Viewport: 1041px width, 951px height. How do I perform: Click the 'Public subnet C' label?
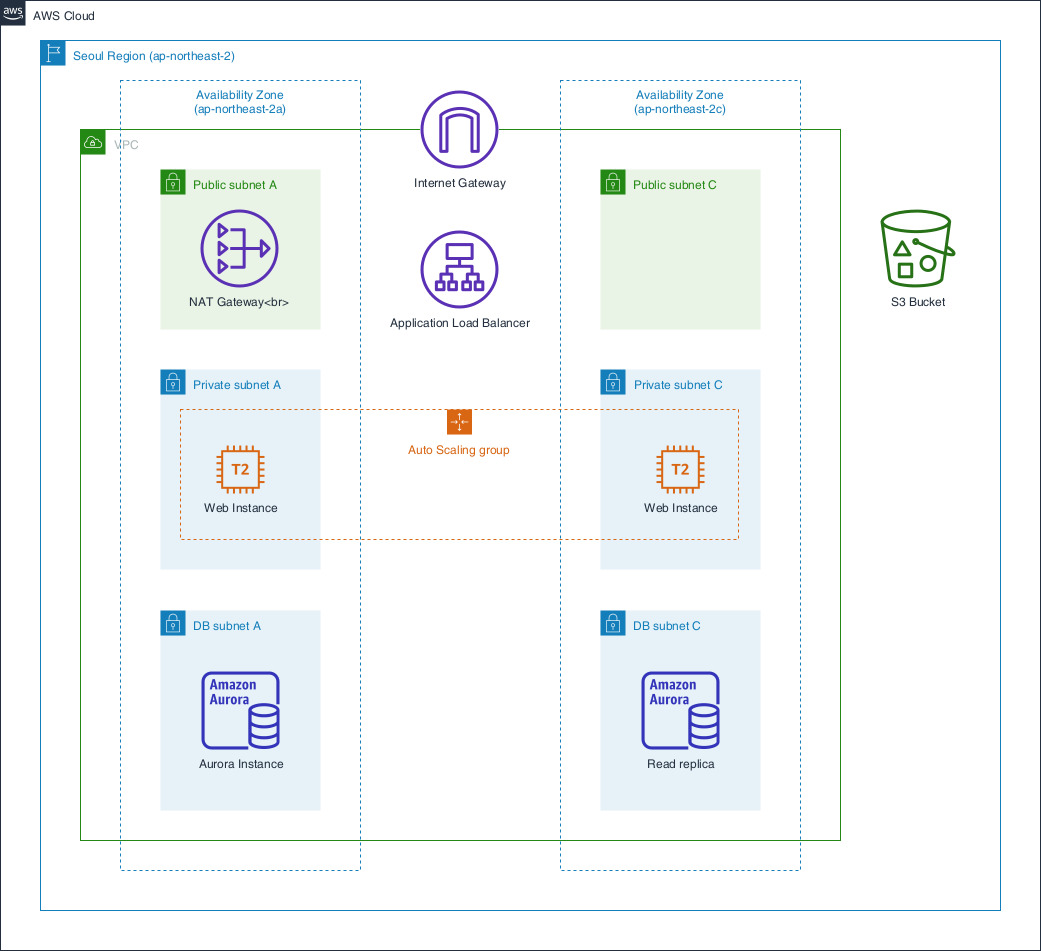click(x=675, y=185)
